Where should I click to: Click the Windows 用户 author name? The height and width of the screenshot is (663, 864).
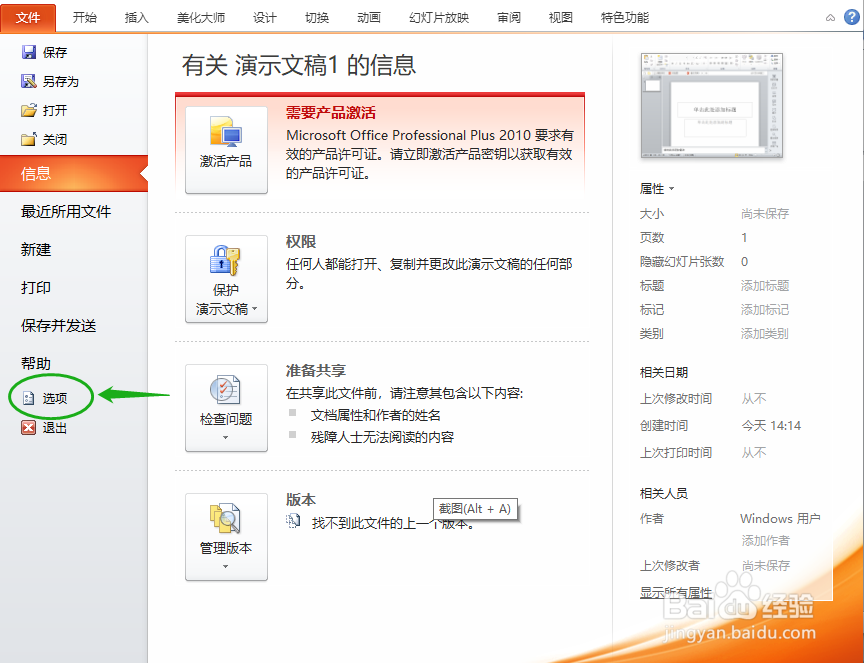point(780,519)
